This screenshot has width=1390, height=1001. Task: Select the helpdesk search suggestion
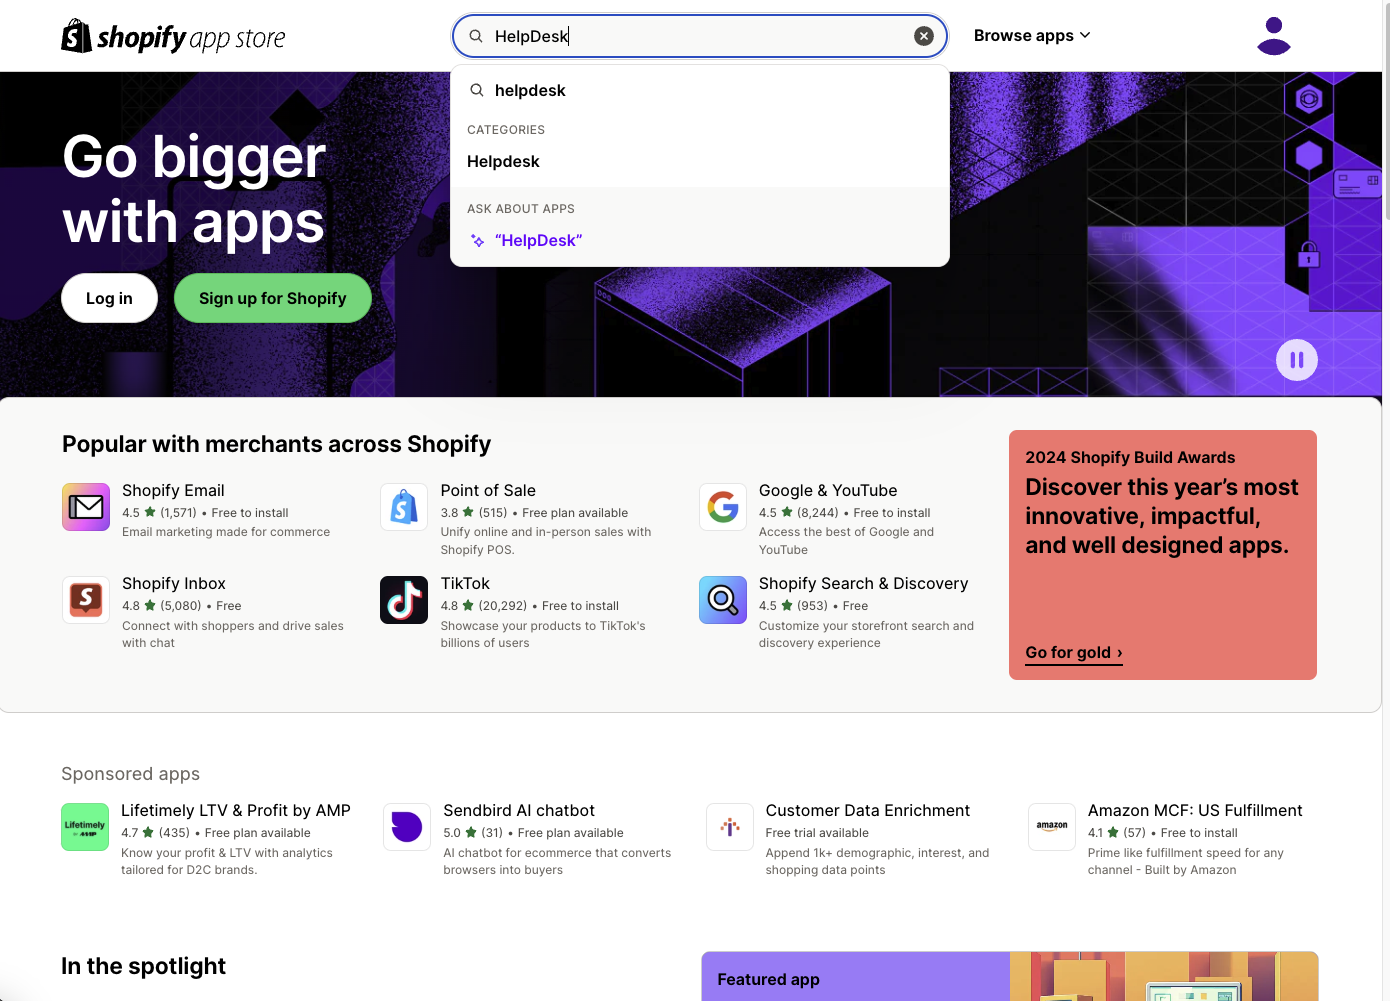point(700,90)
